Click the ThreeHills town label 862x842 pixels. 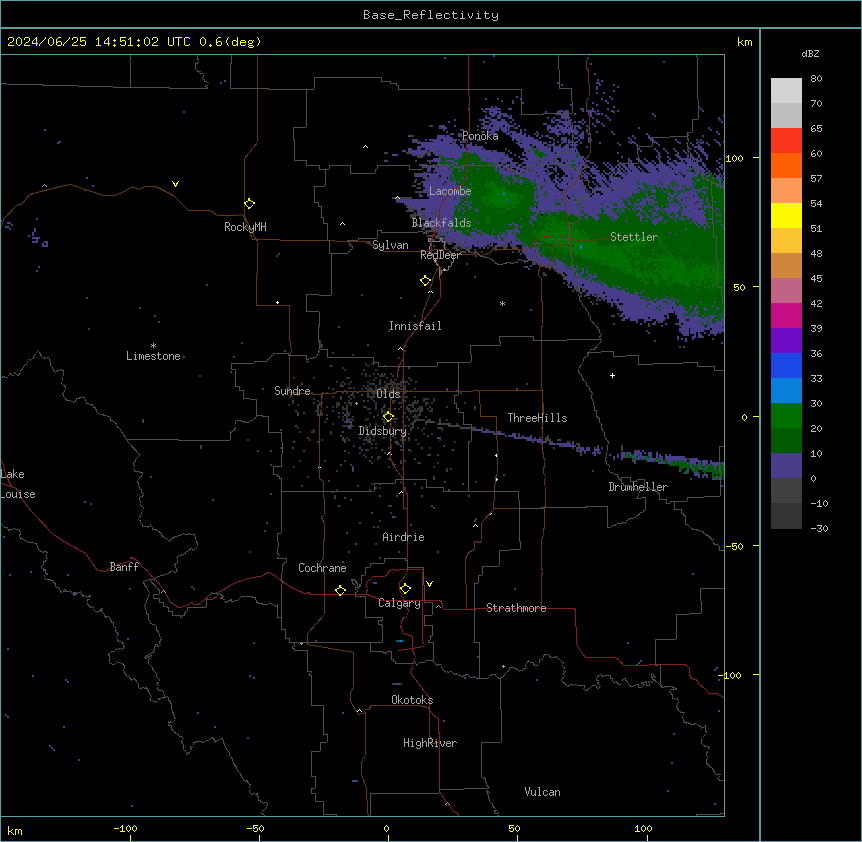click(537, 418)
